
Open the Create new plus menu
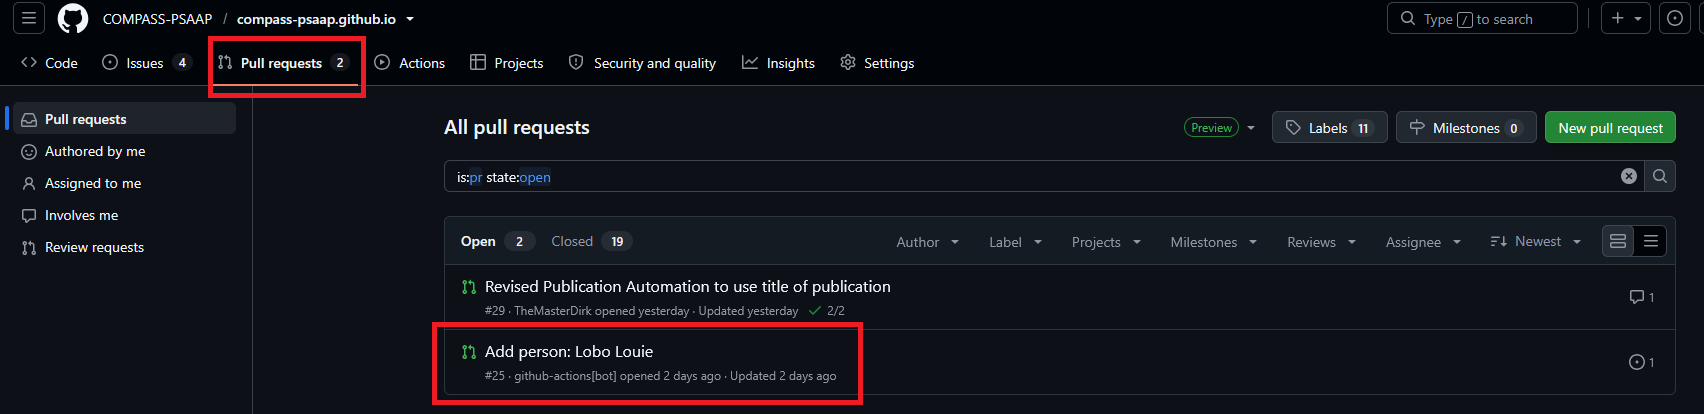tap(1625, 18)
